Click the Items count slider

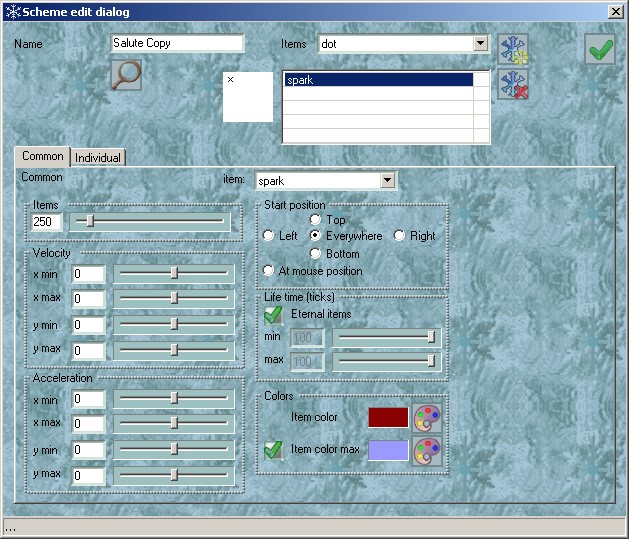(150, 222)
